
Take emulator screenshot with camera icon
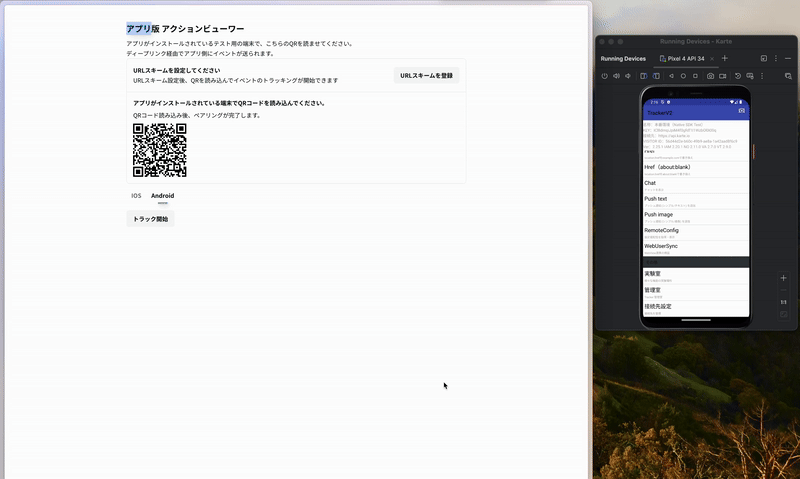tap(710, 76)
